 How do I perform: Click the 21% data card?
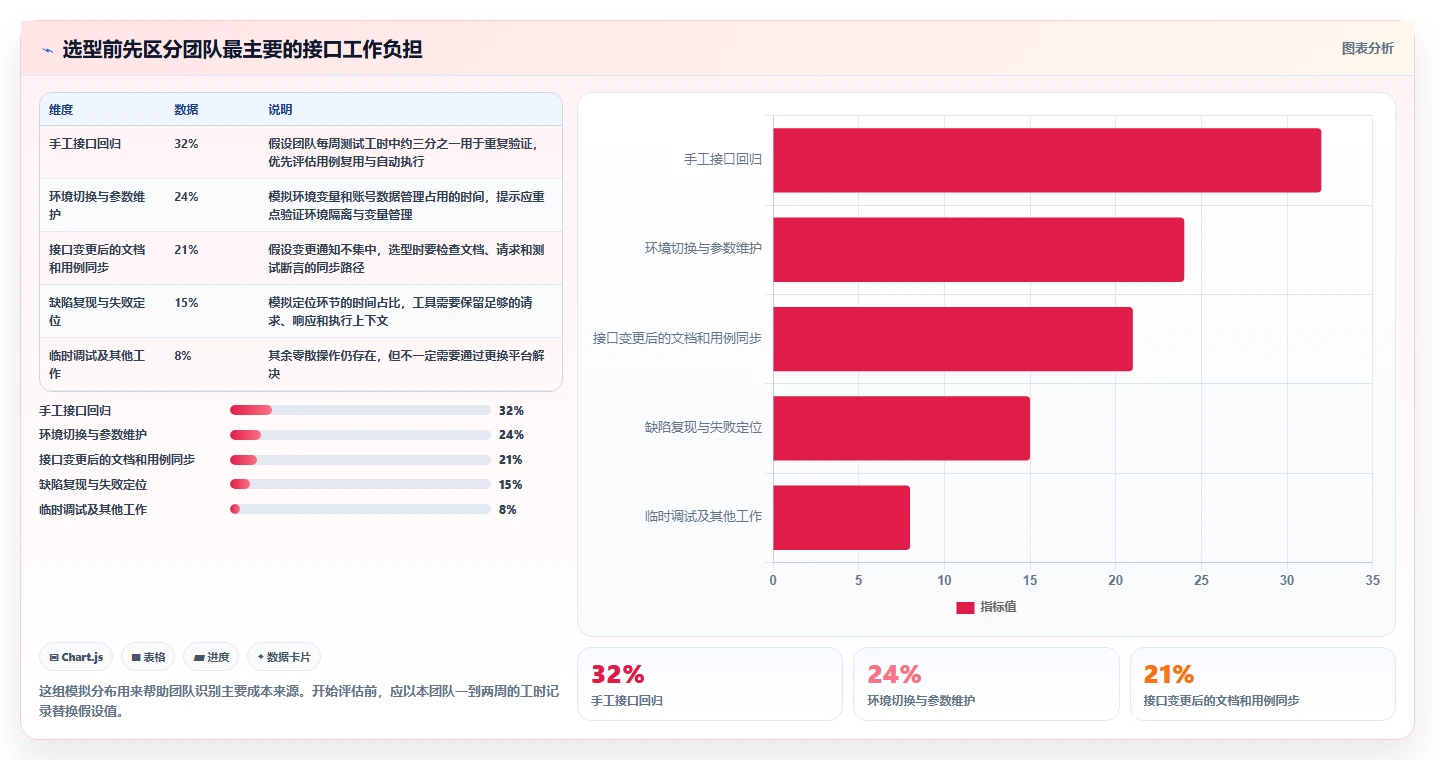pyautogui.click(x=1262, y=684)
